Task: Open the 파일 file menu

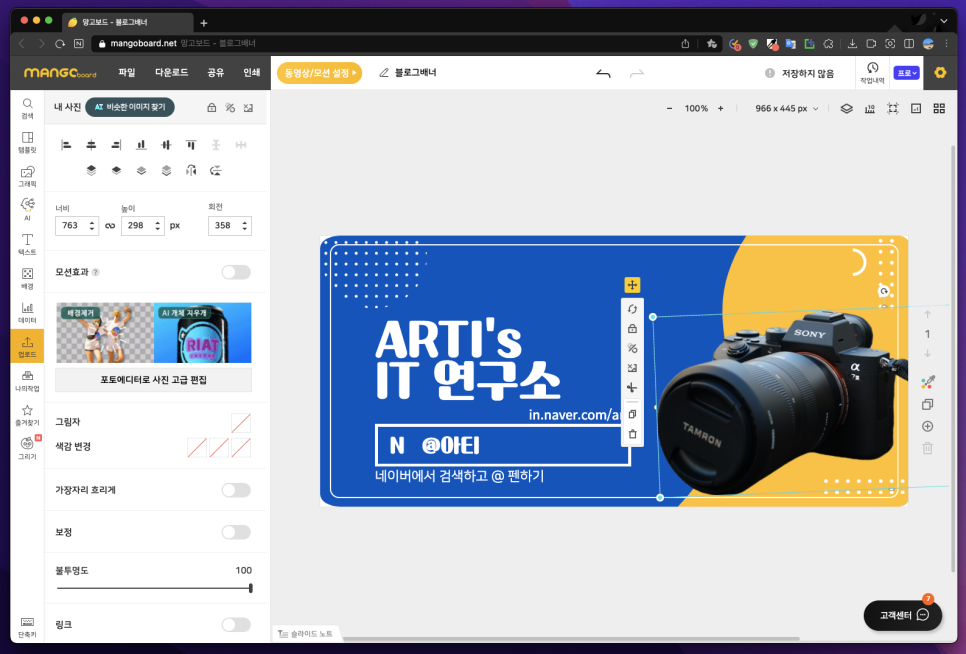Action: [126, 73]
